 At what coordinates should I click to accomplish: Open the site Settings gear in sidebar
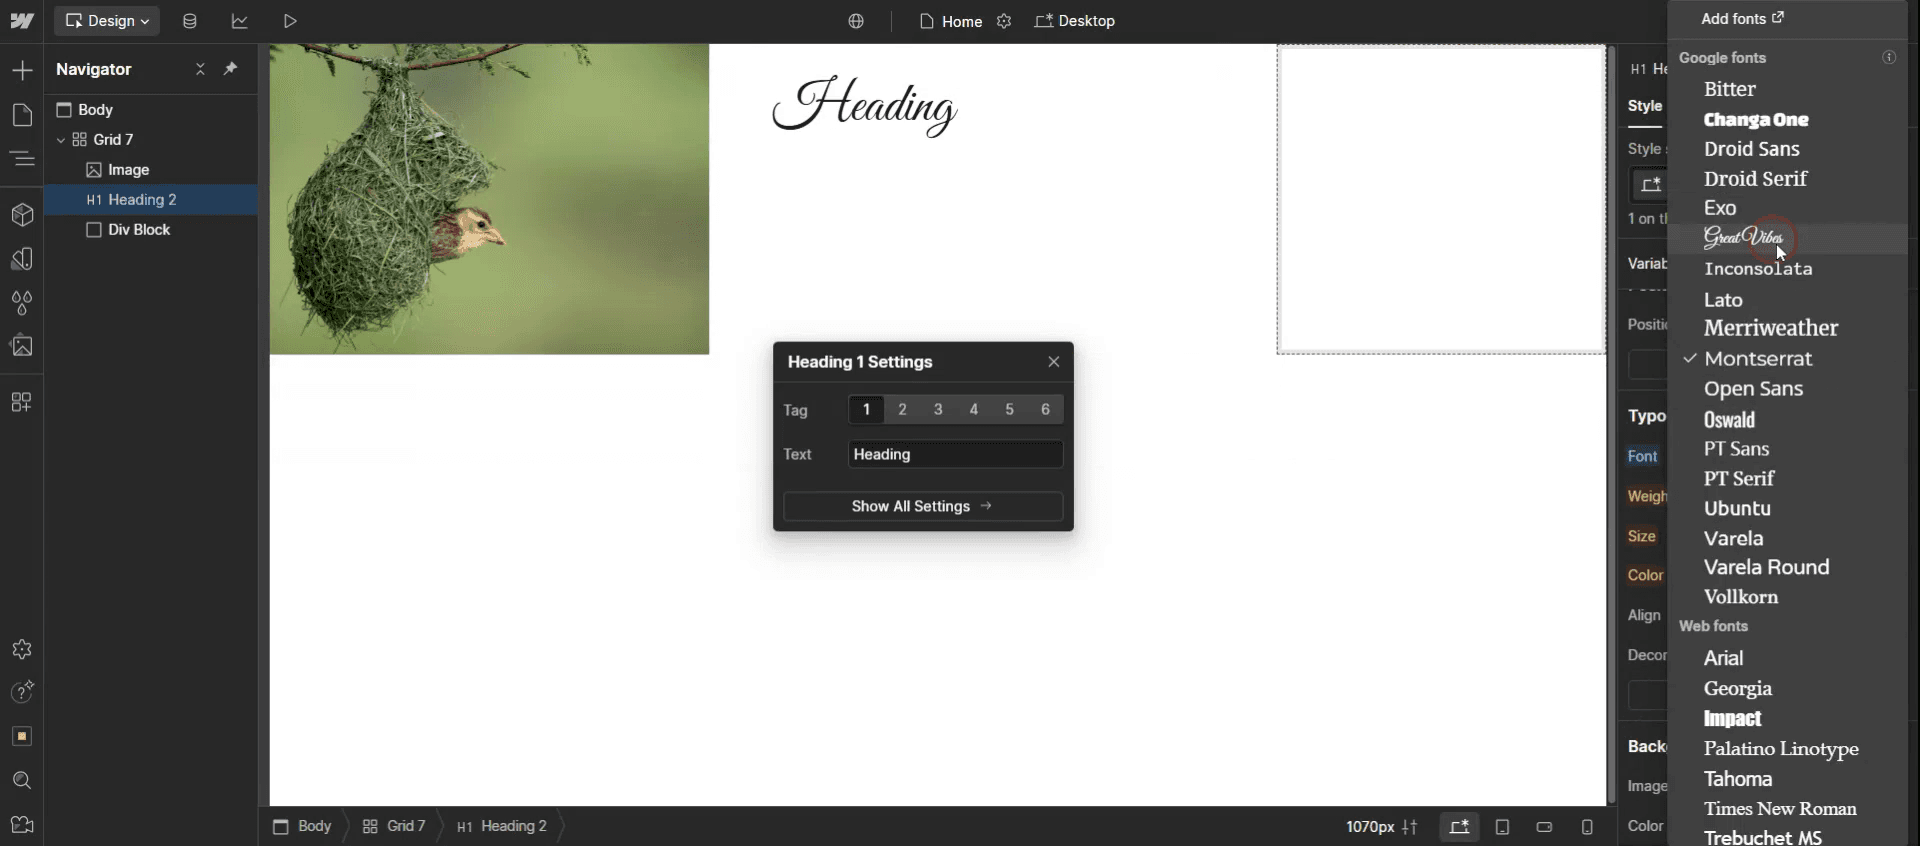(x=22, y=650)
